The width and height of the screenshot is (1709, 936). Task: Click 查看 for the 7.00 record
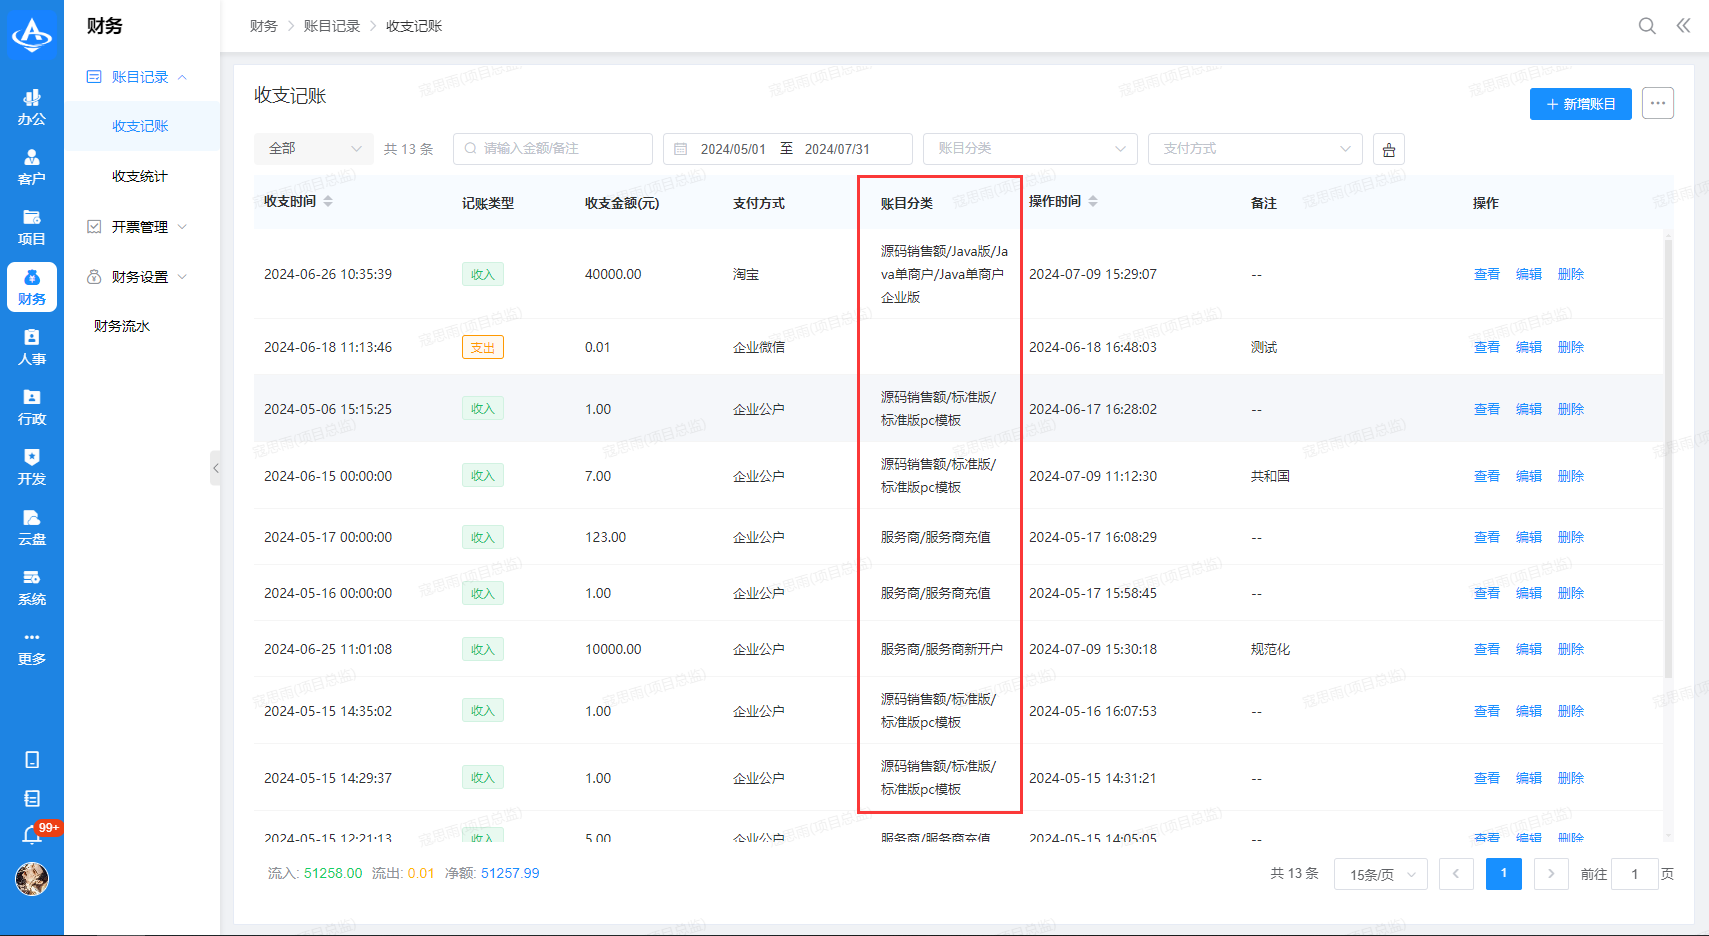click(1487, 476)
